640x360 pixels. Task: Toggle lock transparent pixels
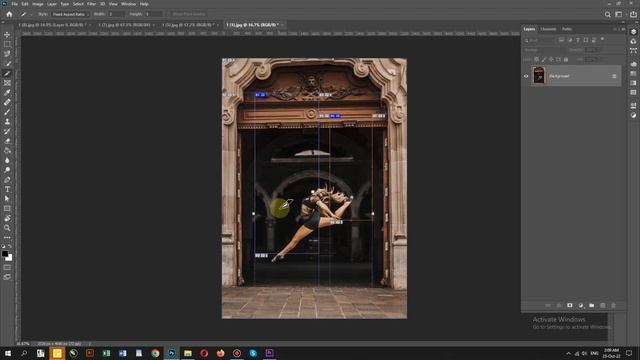(x=536, y=60)
